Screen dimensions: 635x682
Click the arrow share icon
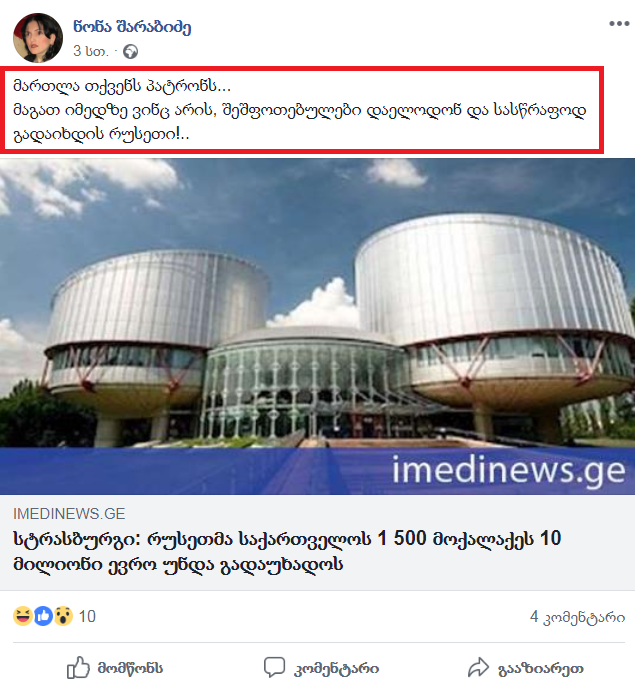[478, 667]
